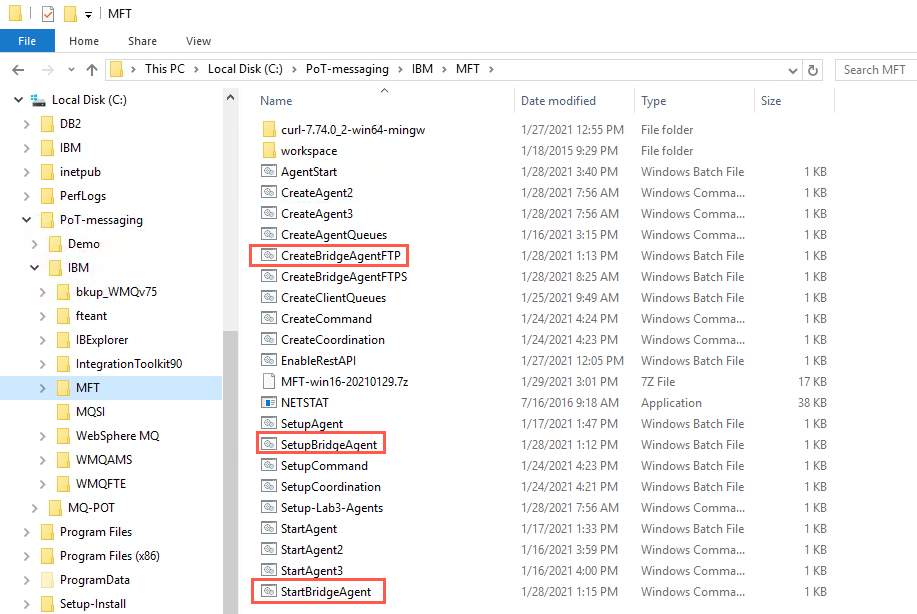Switch to the View ribbon tab

point(198,41)
